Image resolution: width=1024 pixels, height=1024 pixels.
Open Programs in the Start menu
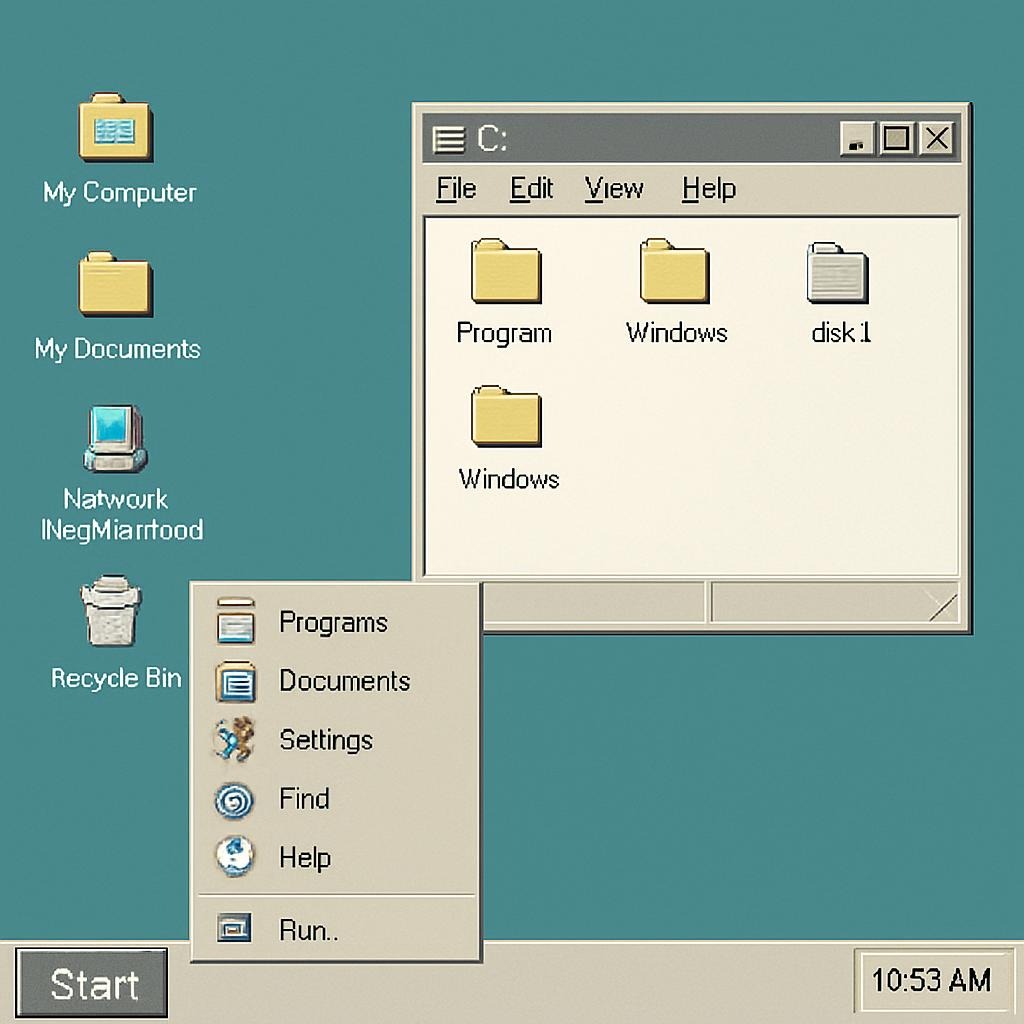pos(332,623)
